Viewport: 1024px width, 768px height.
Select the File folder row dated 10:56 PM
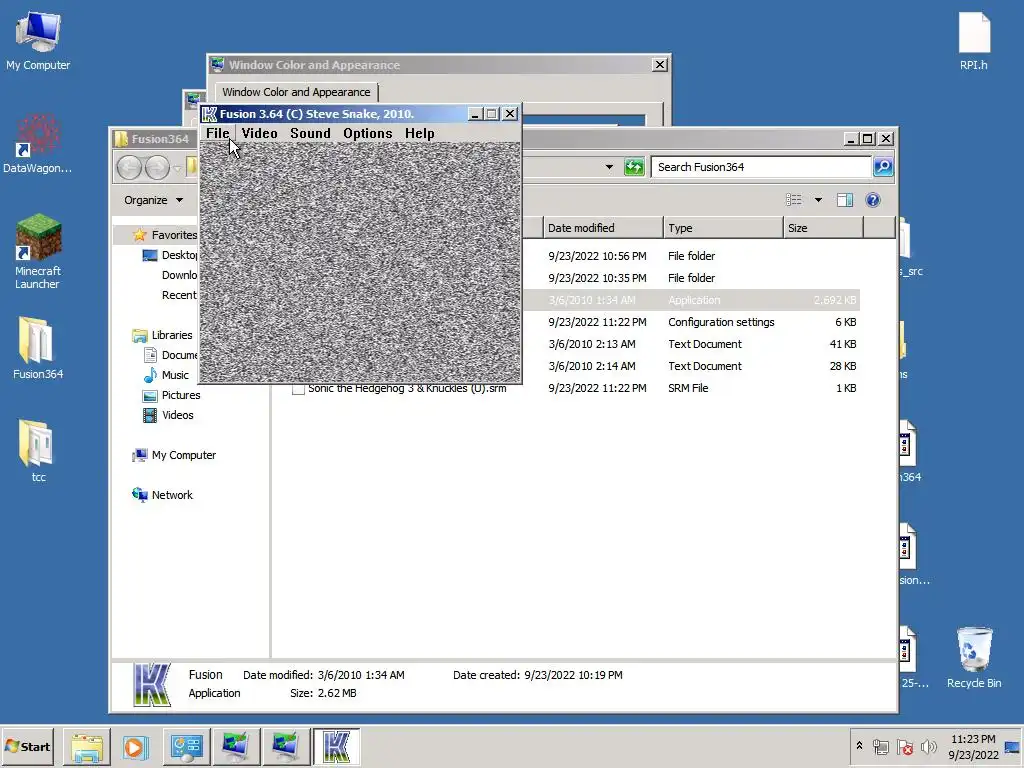pyautogui.click(x=690, y=256)
